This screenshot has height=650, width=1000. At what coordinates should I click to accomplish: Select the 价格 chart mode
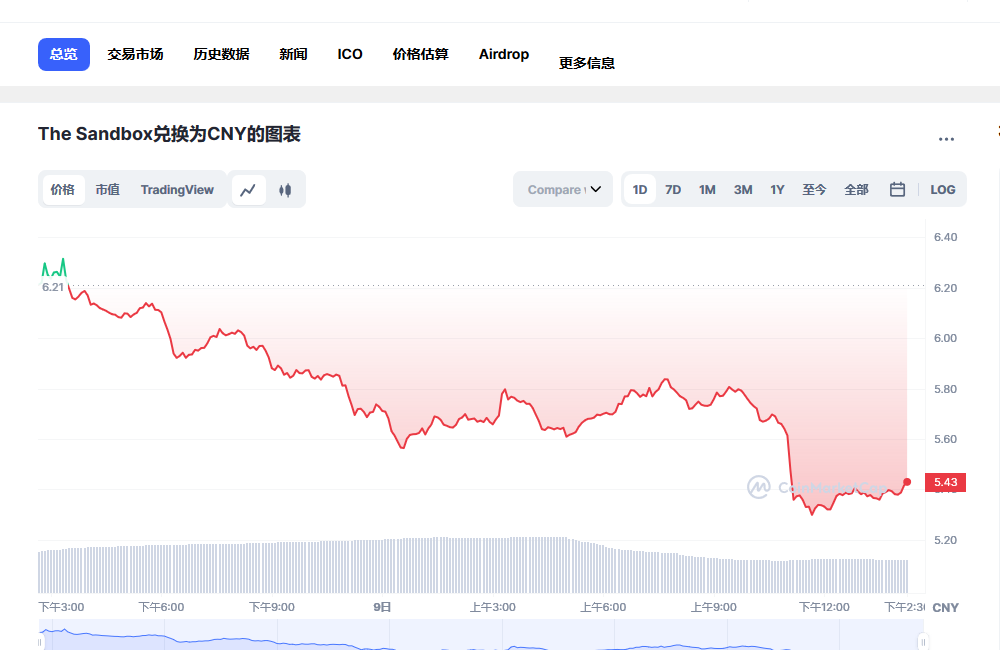click(x=63, y=189)
